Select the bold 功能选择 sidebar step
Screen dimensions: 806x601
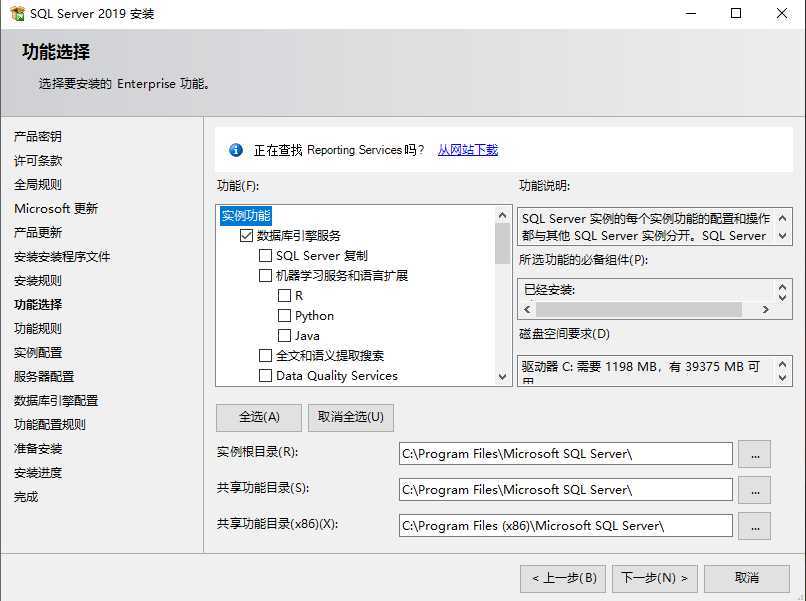coord(38,305)
